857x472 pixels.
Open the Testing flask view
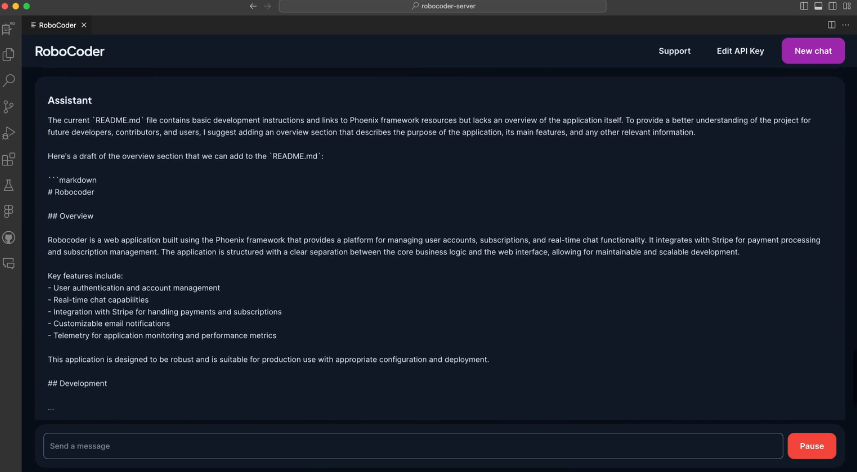[8, 186]
